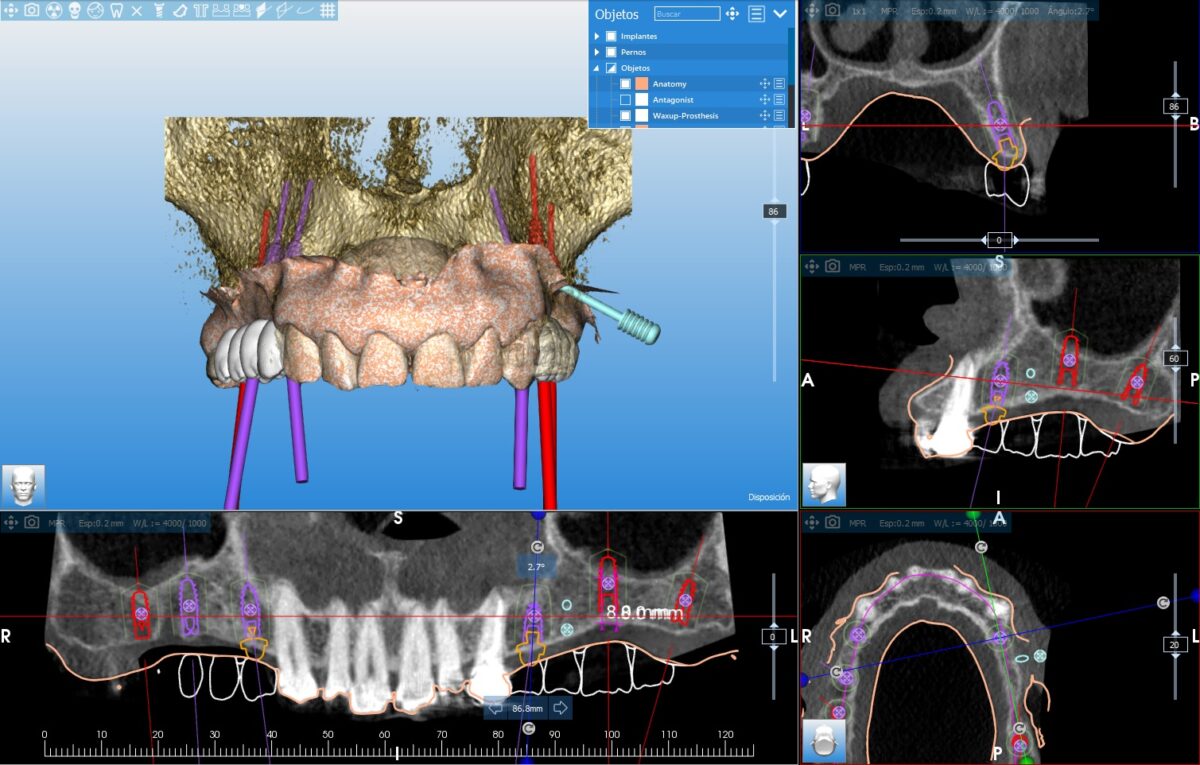Select the implant screw tool icon
This screenshot has width=1200, height=765.
coord(158,11)
